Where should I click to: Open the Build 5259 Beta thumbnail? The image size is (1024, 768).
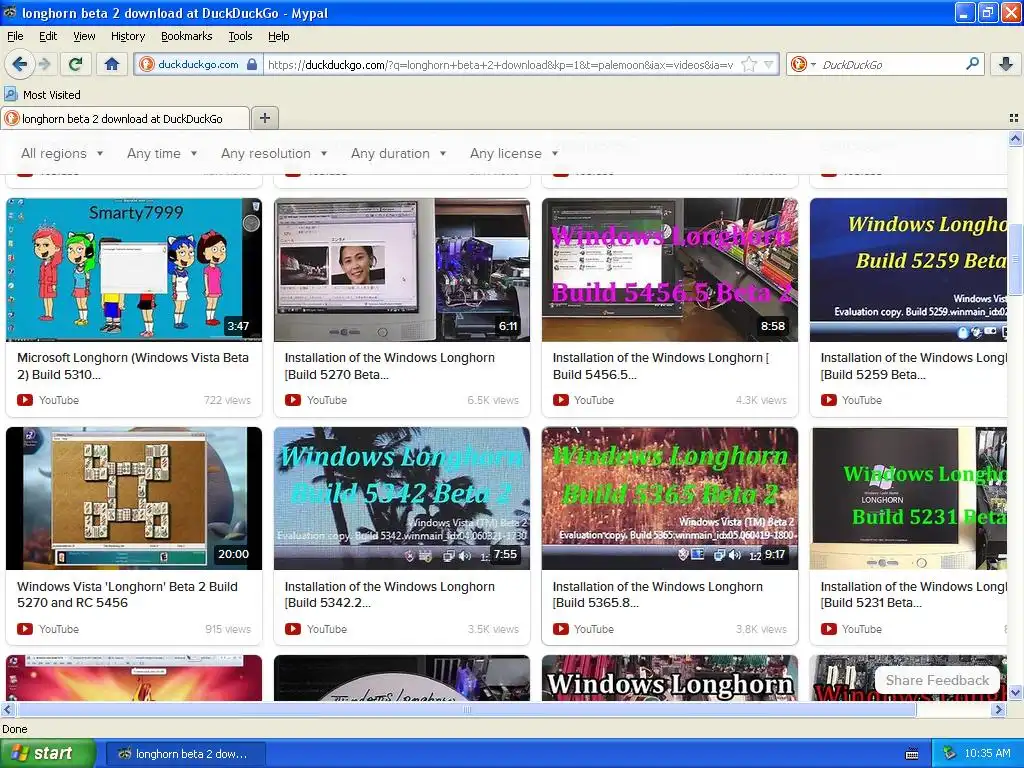click(908, 270)
